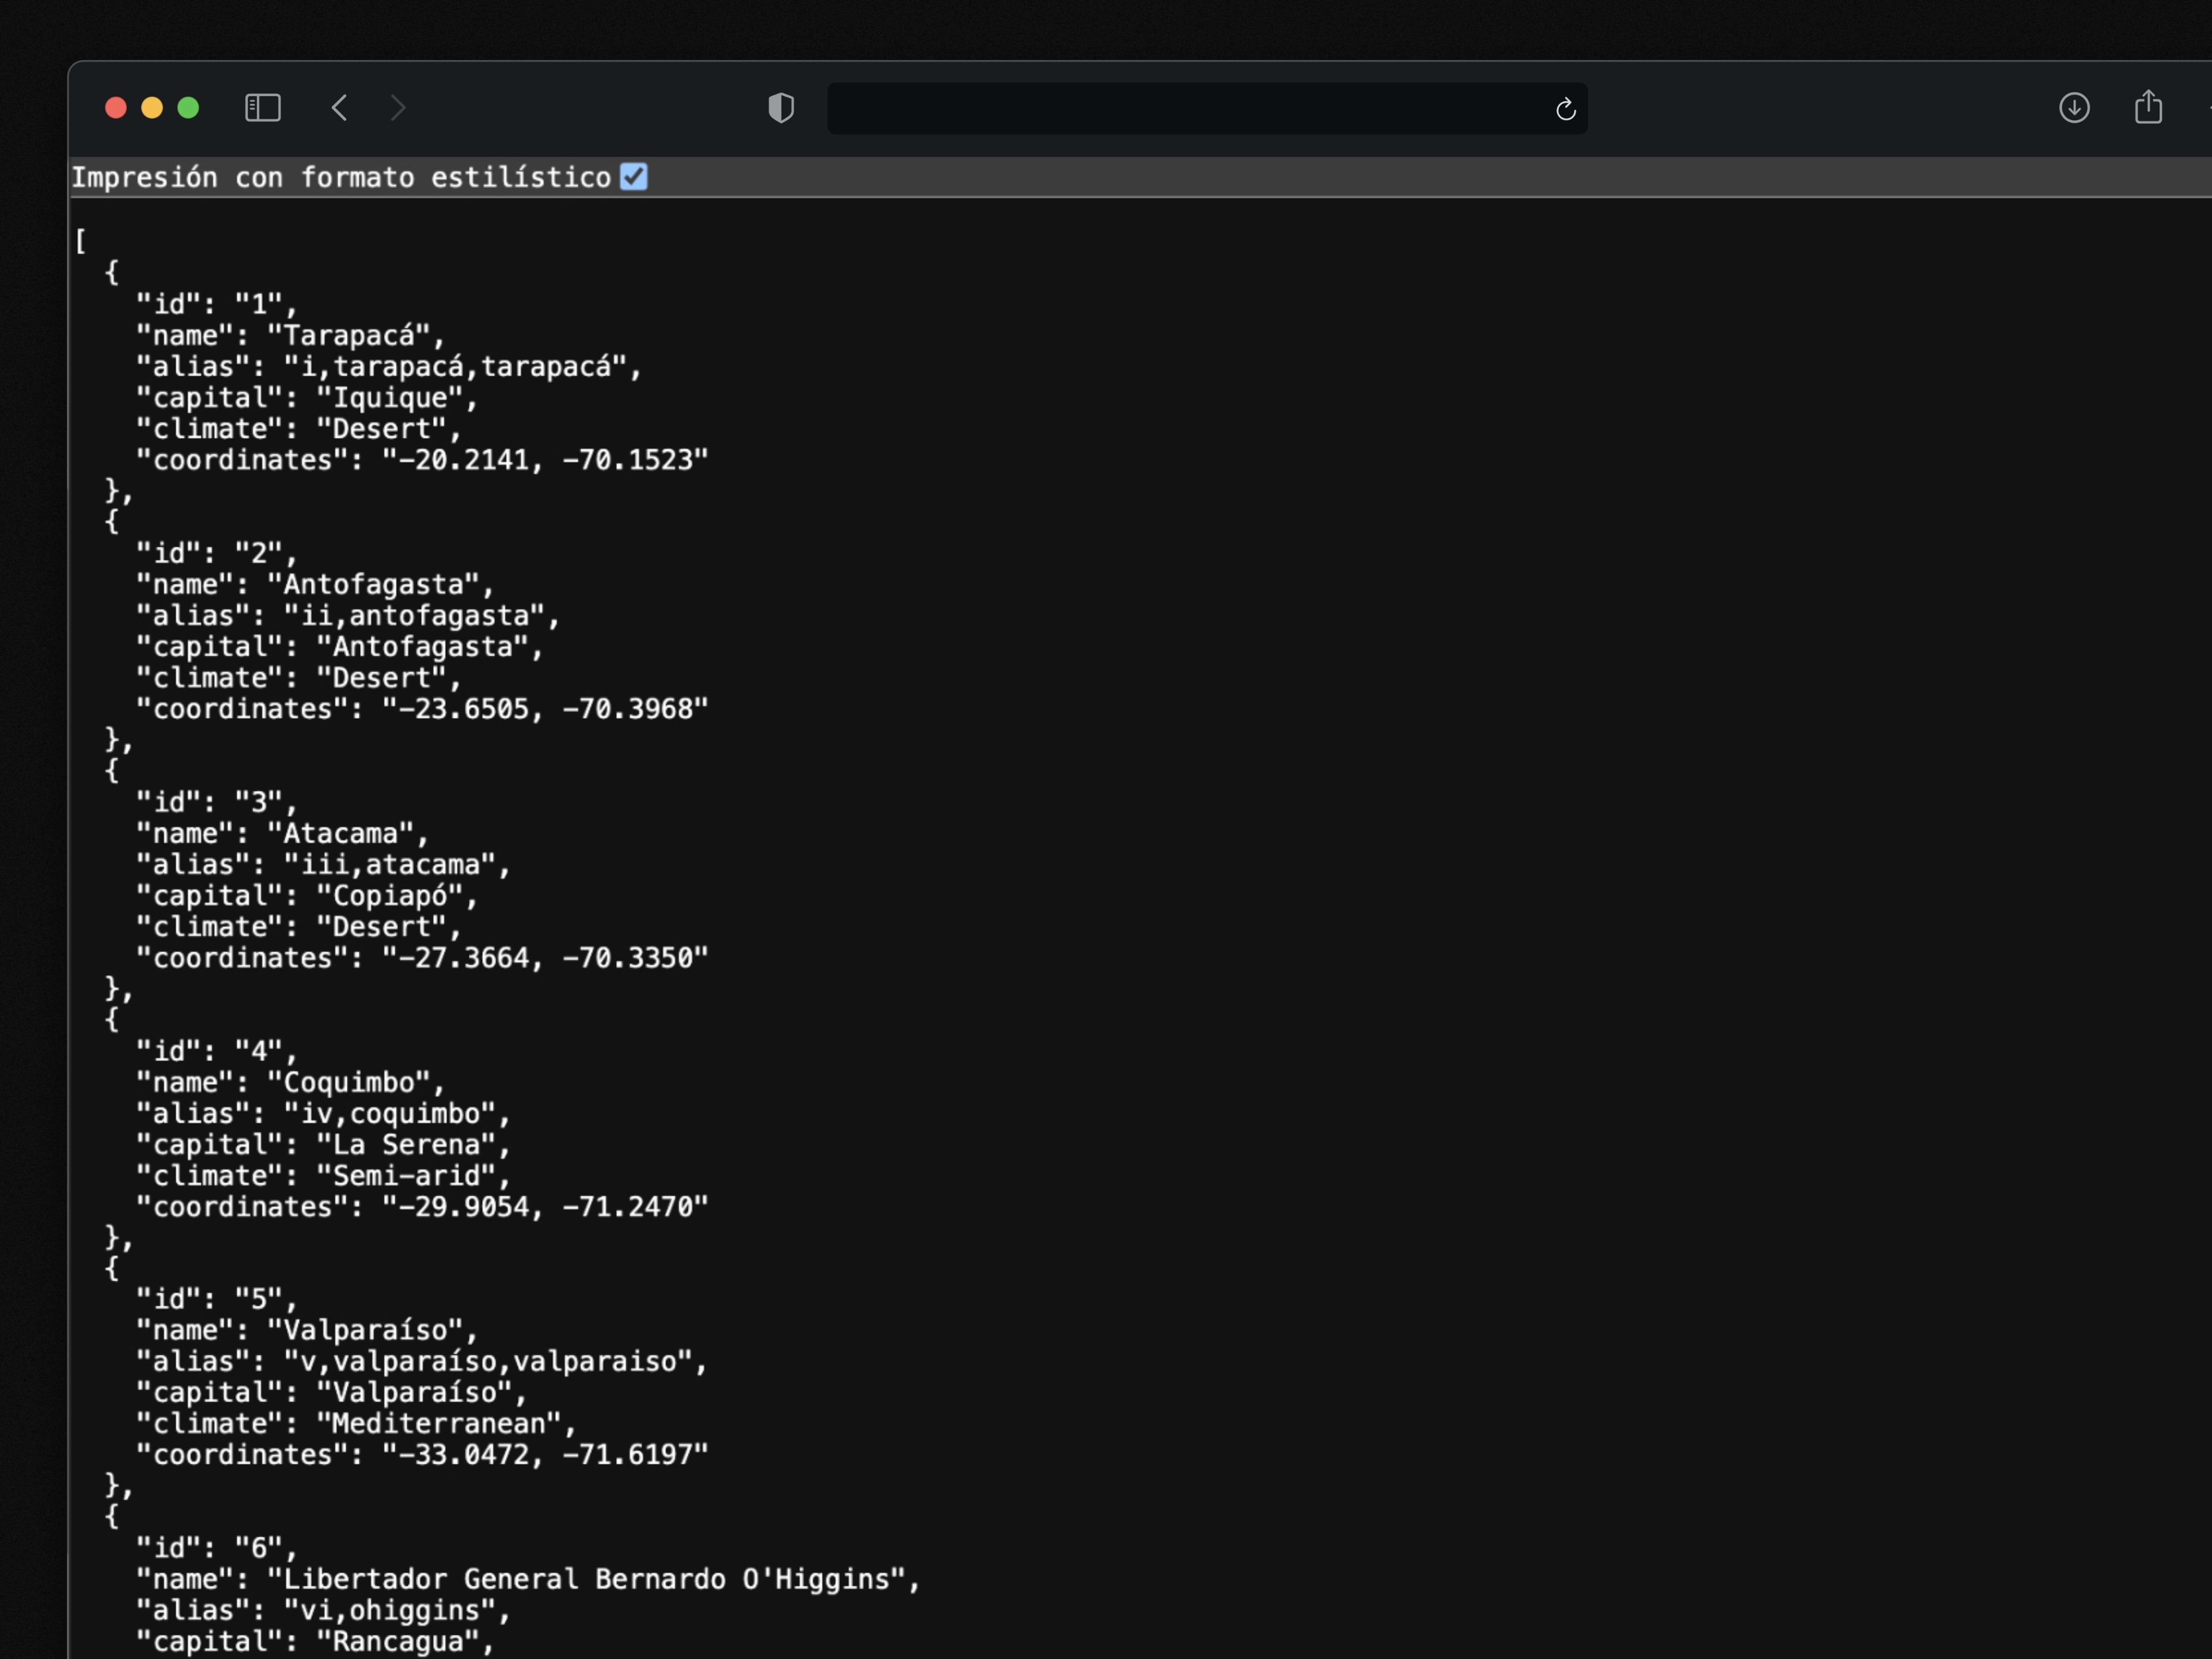Click the line "name": "Coquimbo"
This screenshot has width=2212, height=1659.
pyautogui.click(x=290, y=1082)
